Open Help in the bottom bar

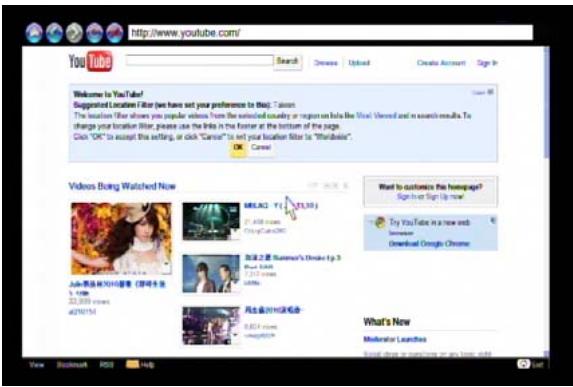147,364
